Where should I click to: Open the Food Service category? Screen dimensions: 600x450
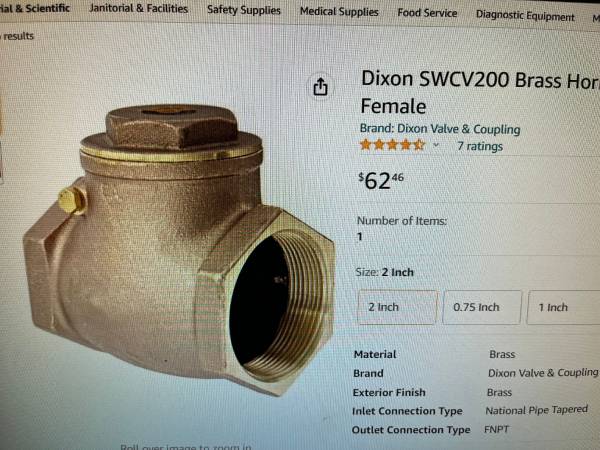pos(427,13)
